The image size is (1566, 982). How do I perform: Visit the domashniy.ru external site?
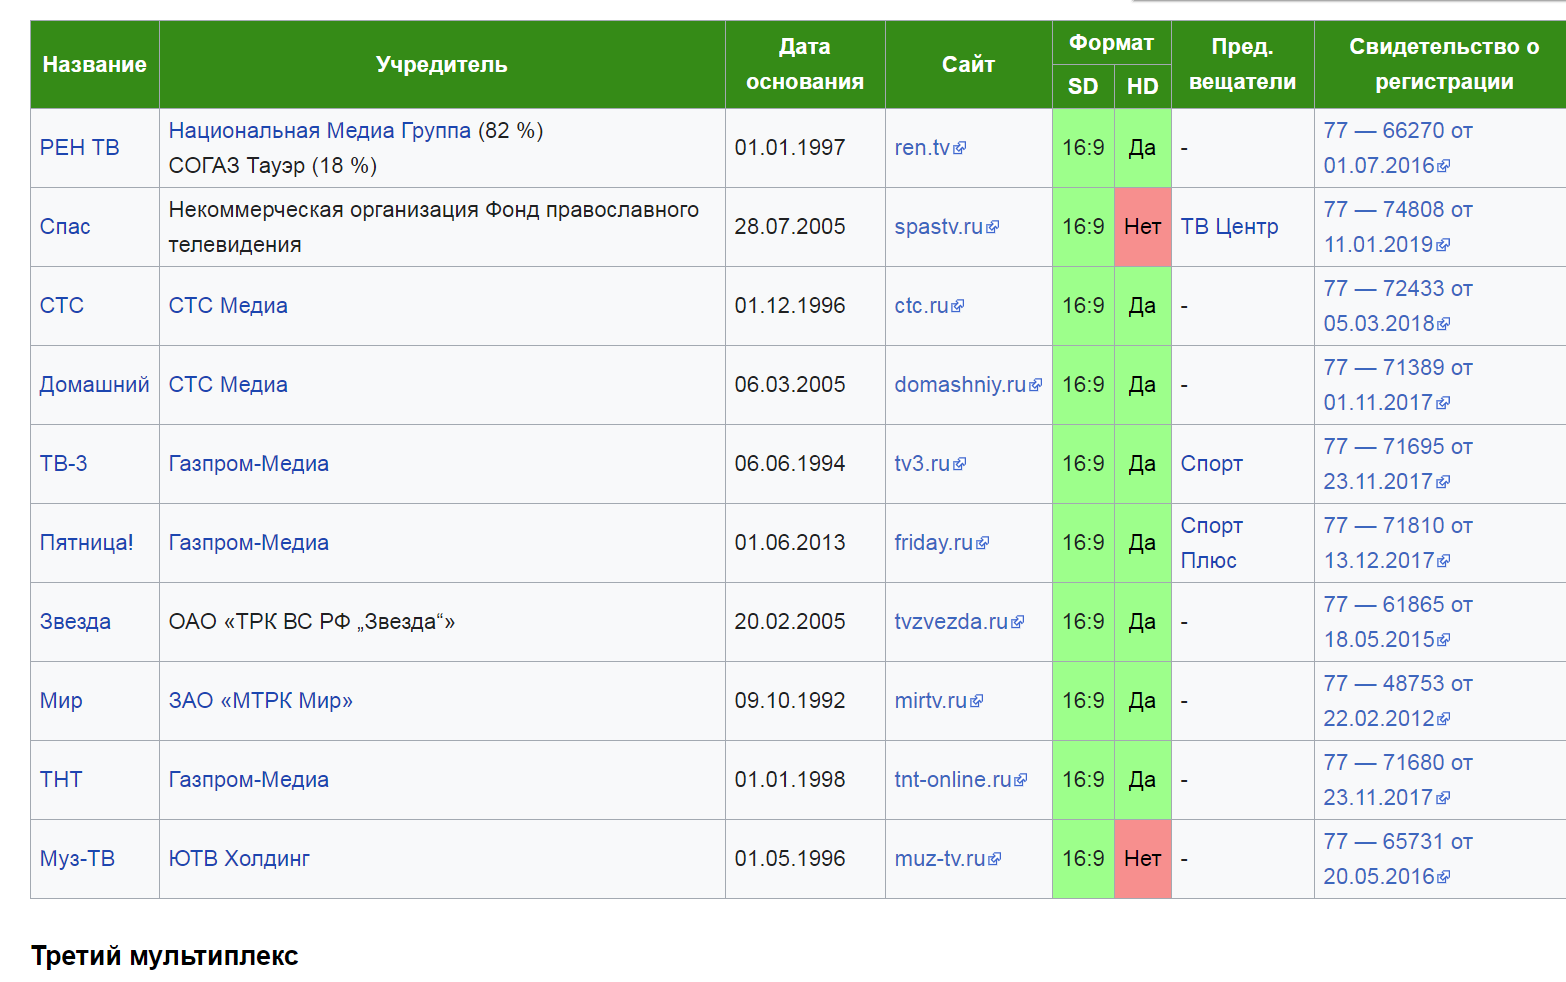(968, 385)
